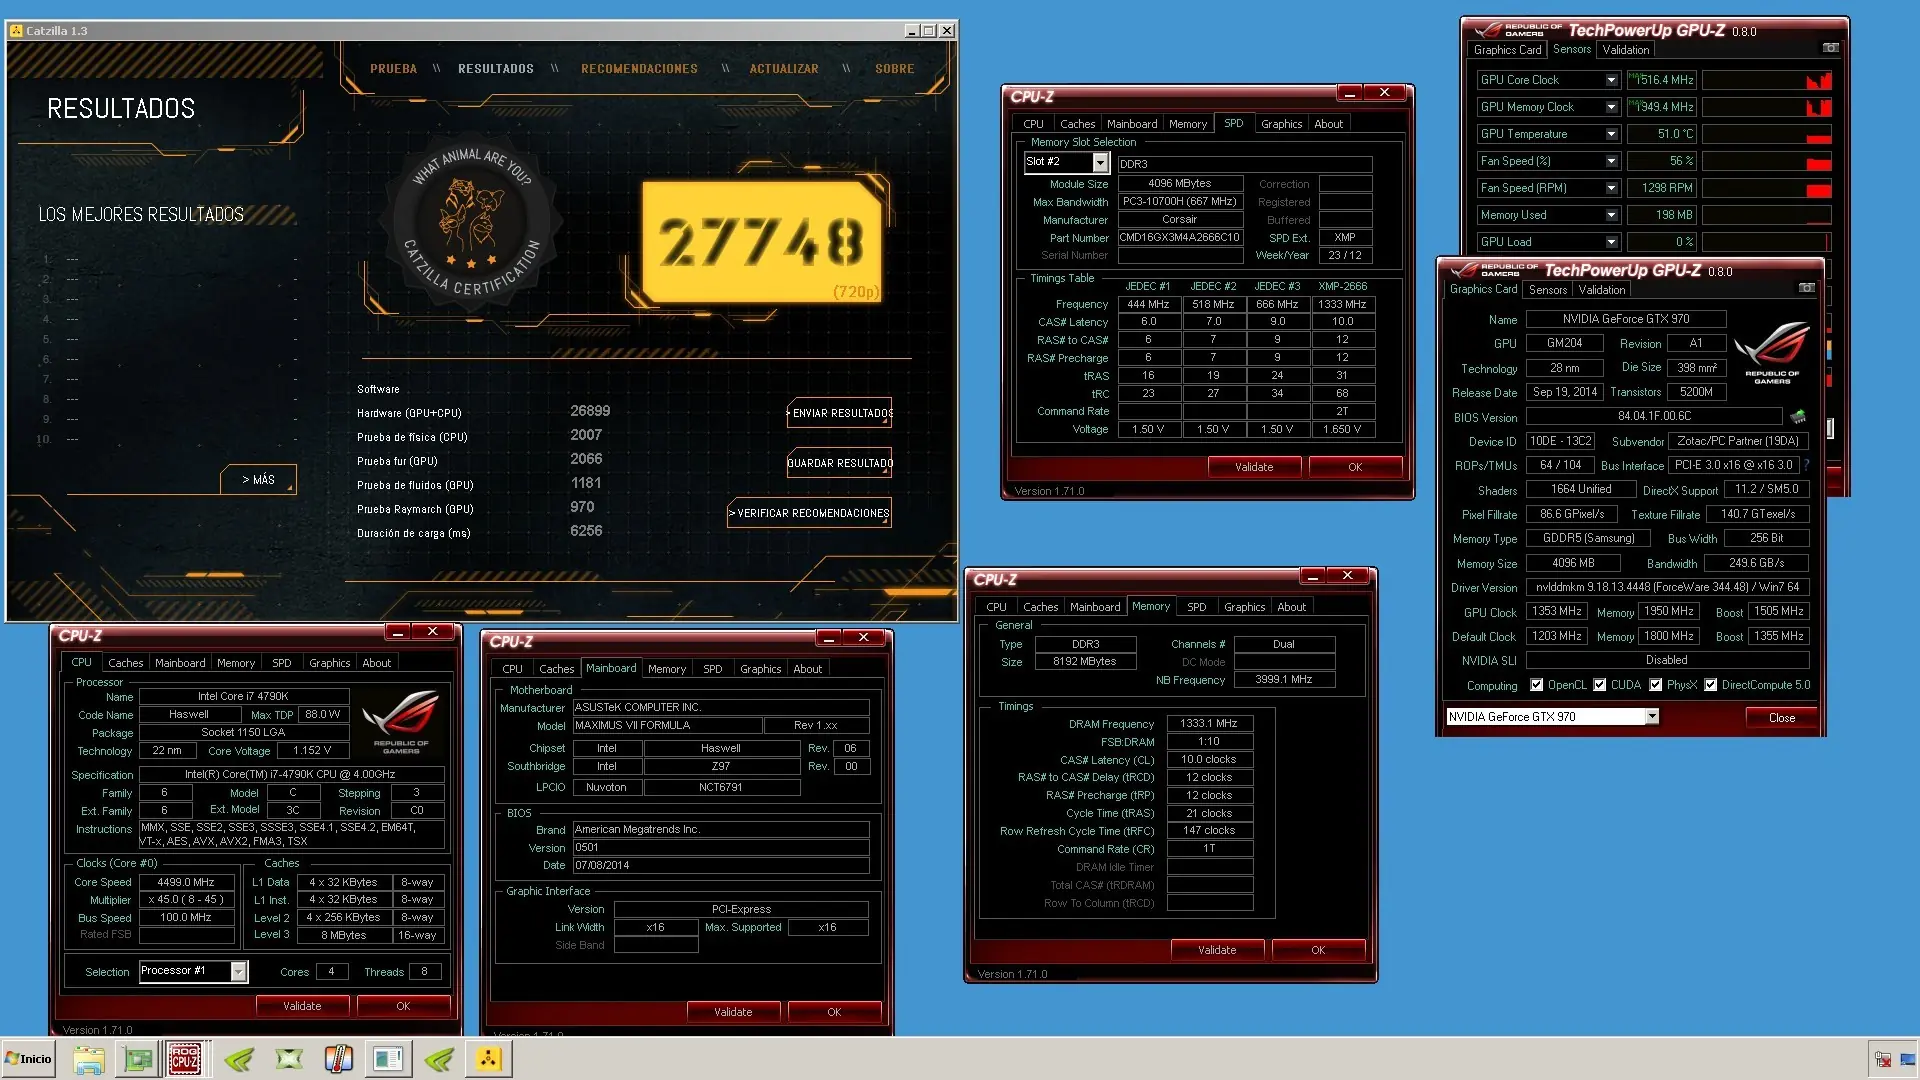
Task: Open Graphics tab in CPU-Z Memory window
Action: pyautogui.click(x=1244, y=607)
